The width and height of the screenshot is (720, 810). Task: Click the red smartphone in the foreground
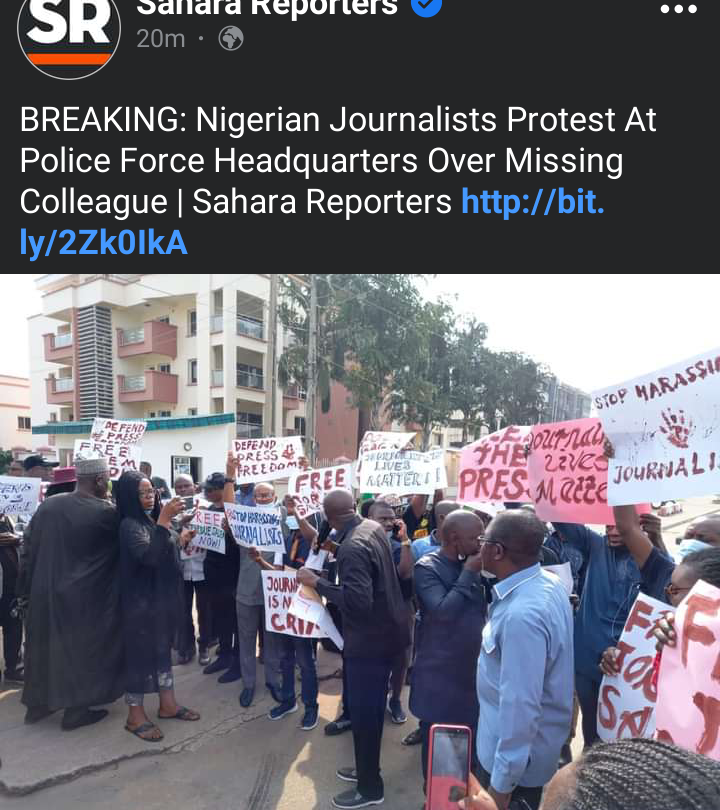(448, 767)
